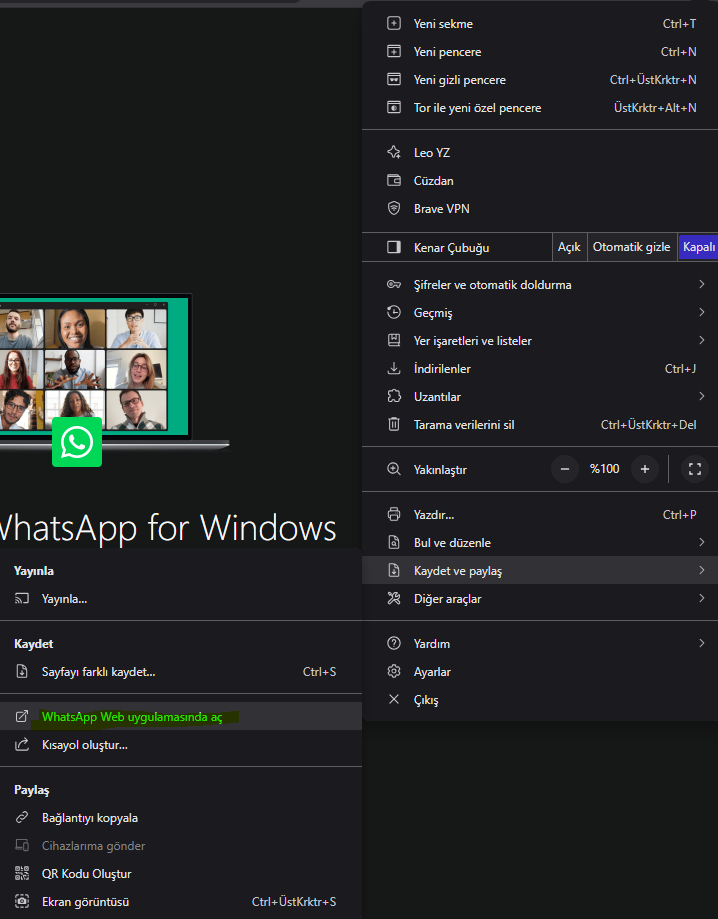Expand the Yardım submenu arrow
718x919 pixels.
click(702, 643)
